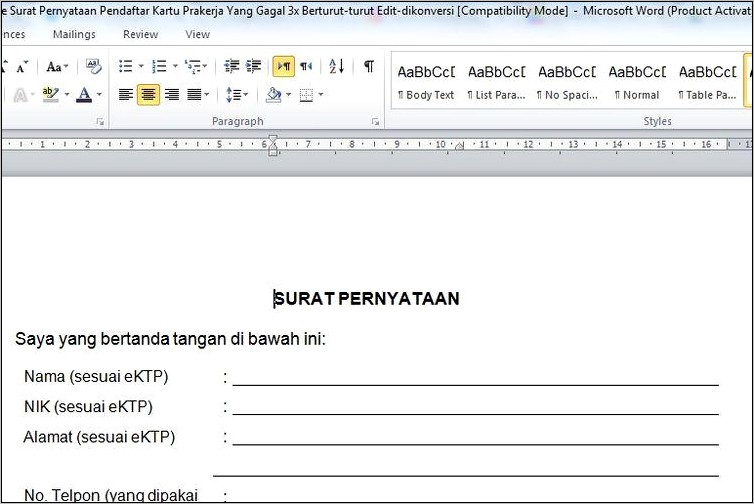Click the blank line after Alamat
This screenshot has width=754, height=504.
(476, 444)
